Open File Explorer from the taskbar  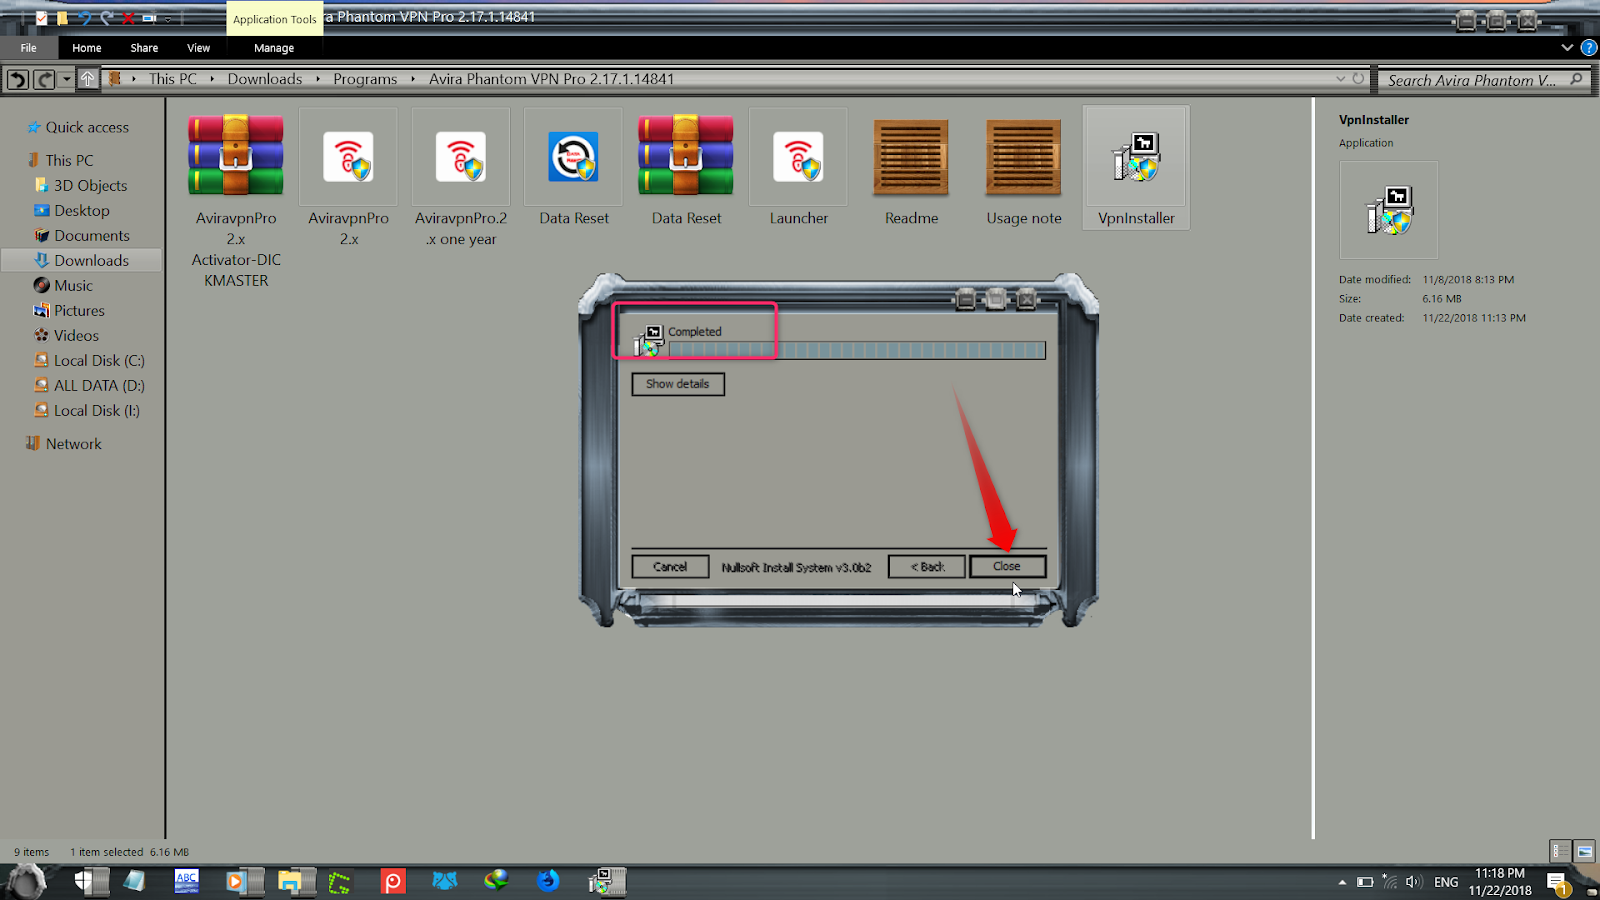290,881
